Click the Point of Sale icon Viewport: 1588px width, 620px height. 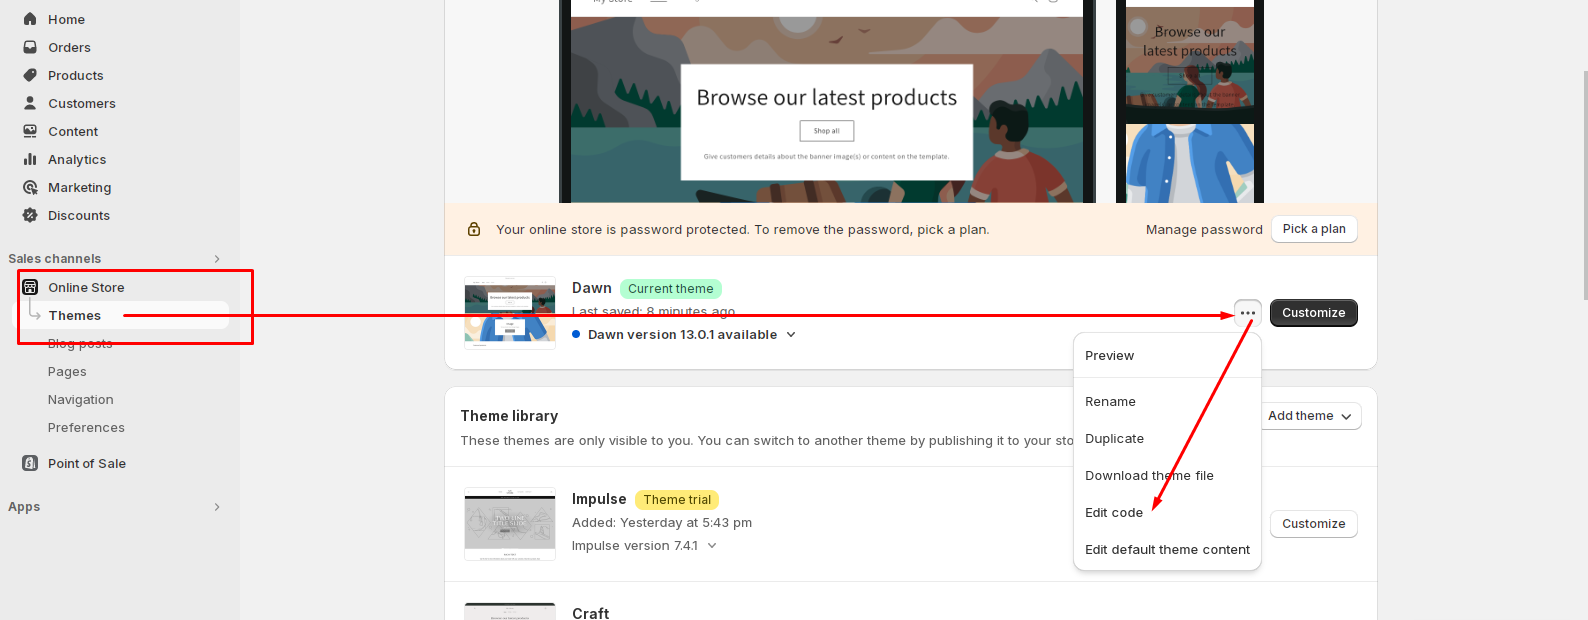click(x=30, y=463)
